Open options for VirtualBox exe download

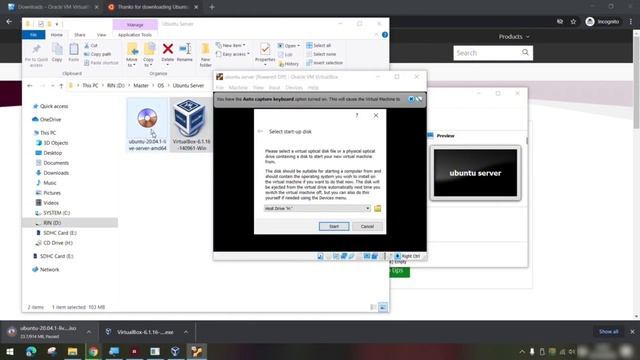pyautogui.click(x=186, y=332)
